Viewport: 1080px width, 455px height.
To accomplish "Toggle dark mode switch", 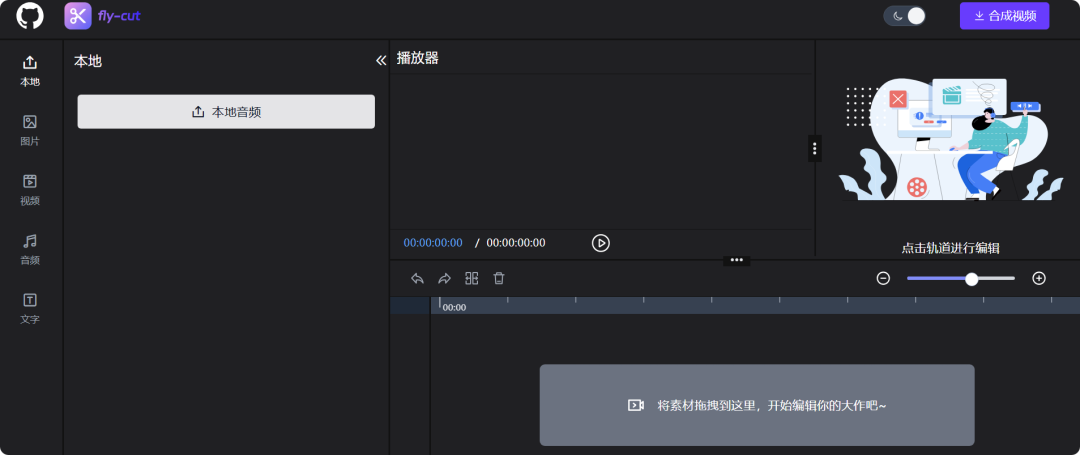I will tap(904, 16).
